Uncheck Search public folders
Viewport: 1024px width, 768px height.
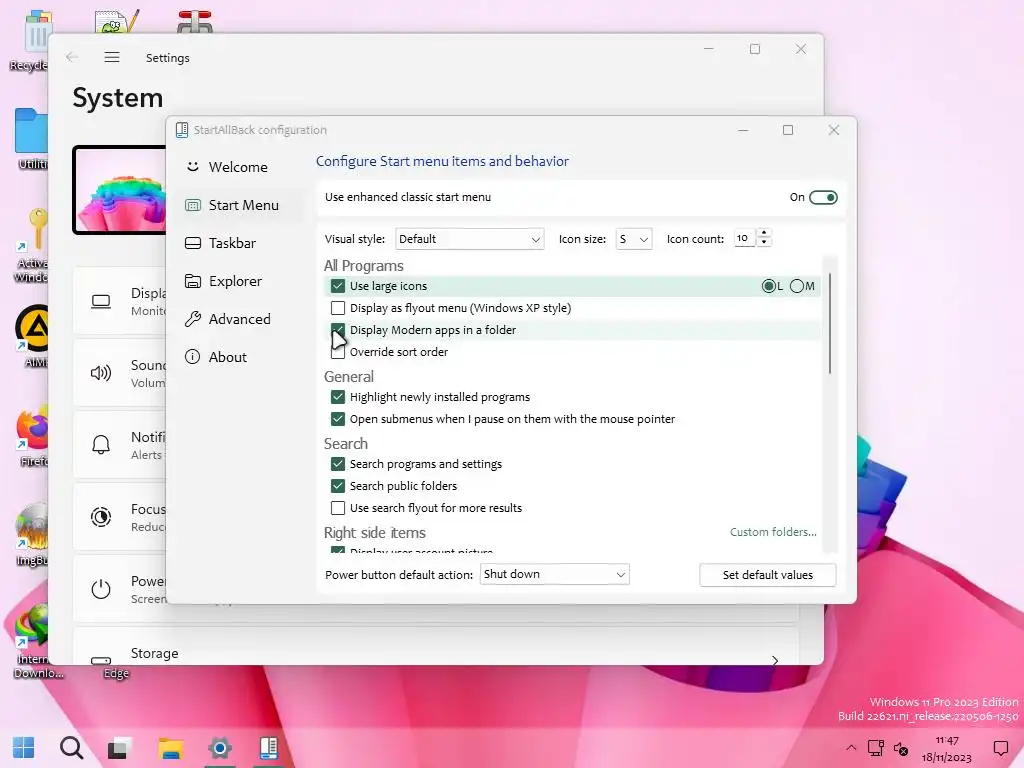coord(338,486)
